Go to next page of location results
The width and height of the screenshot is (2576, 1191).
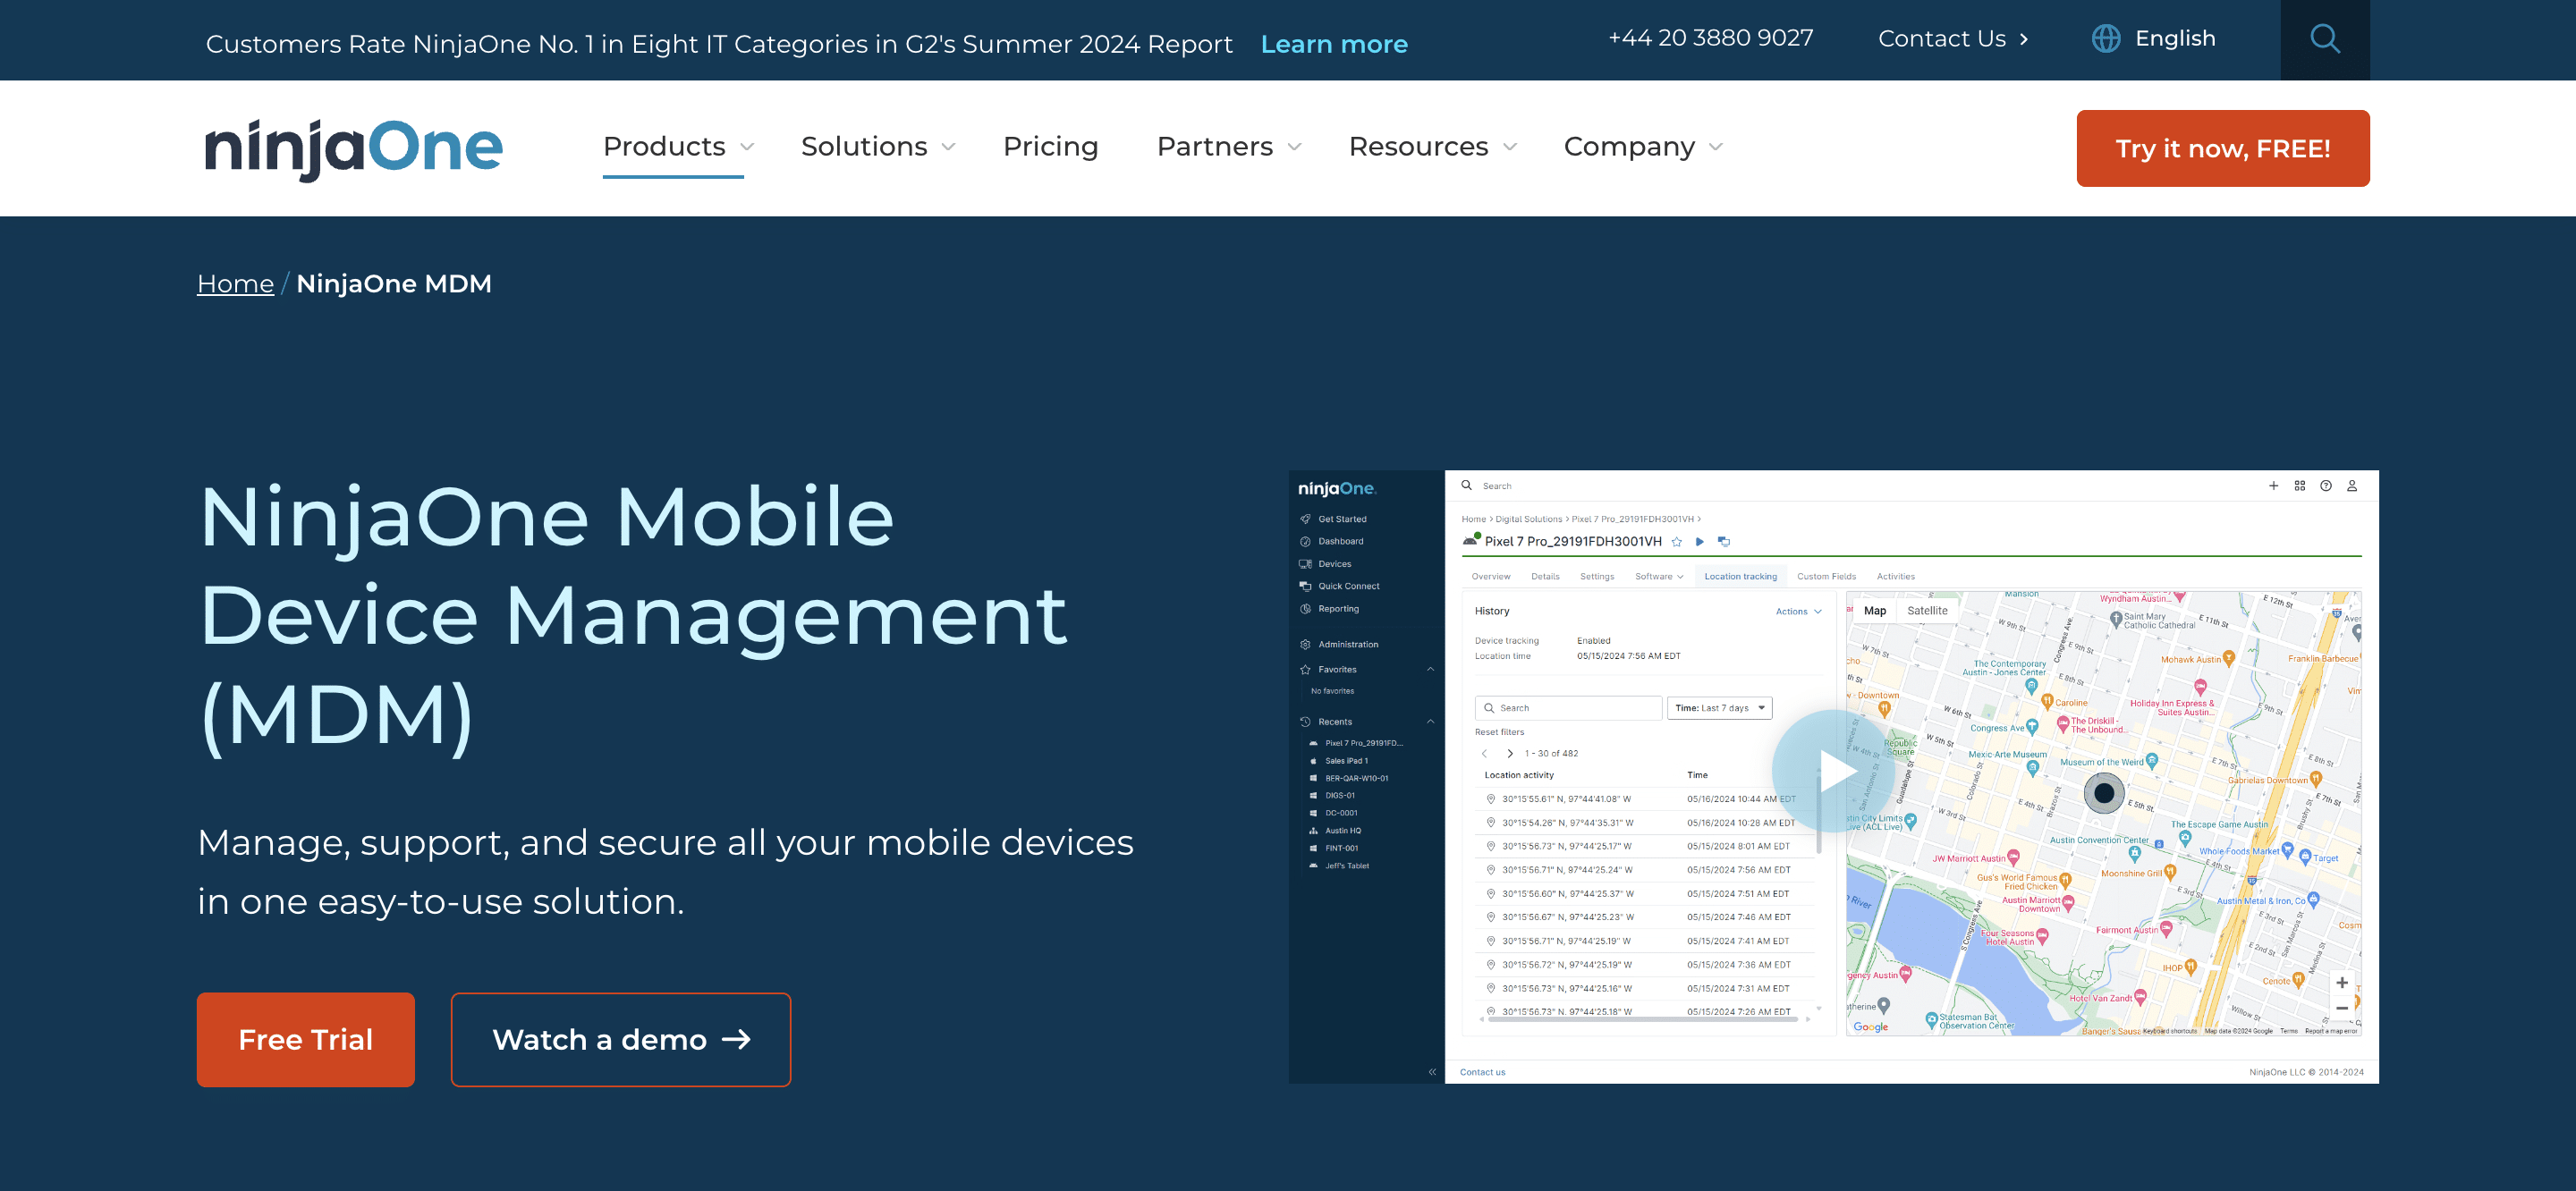(x=1510, y=753)
